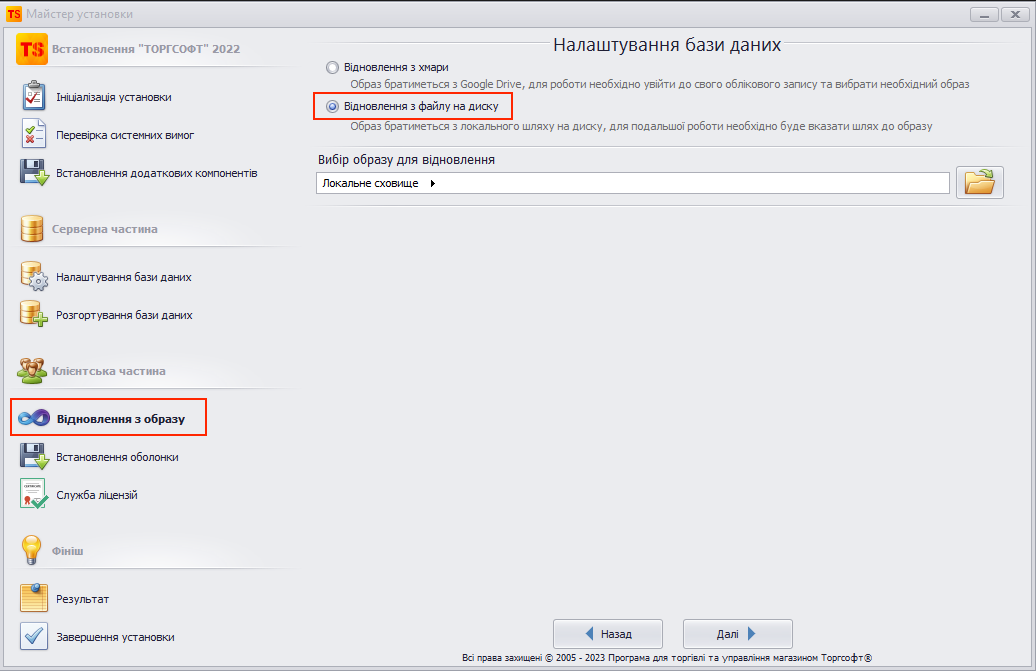Click the Результат notepad icon
1036x671 pixels.
[33, 599]
